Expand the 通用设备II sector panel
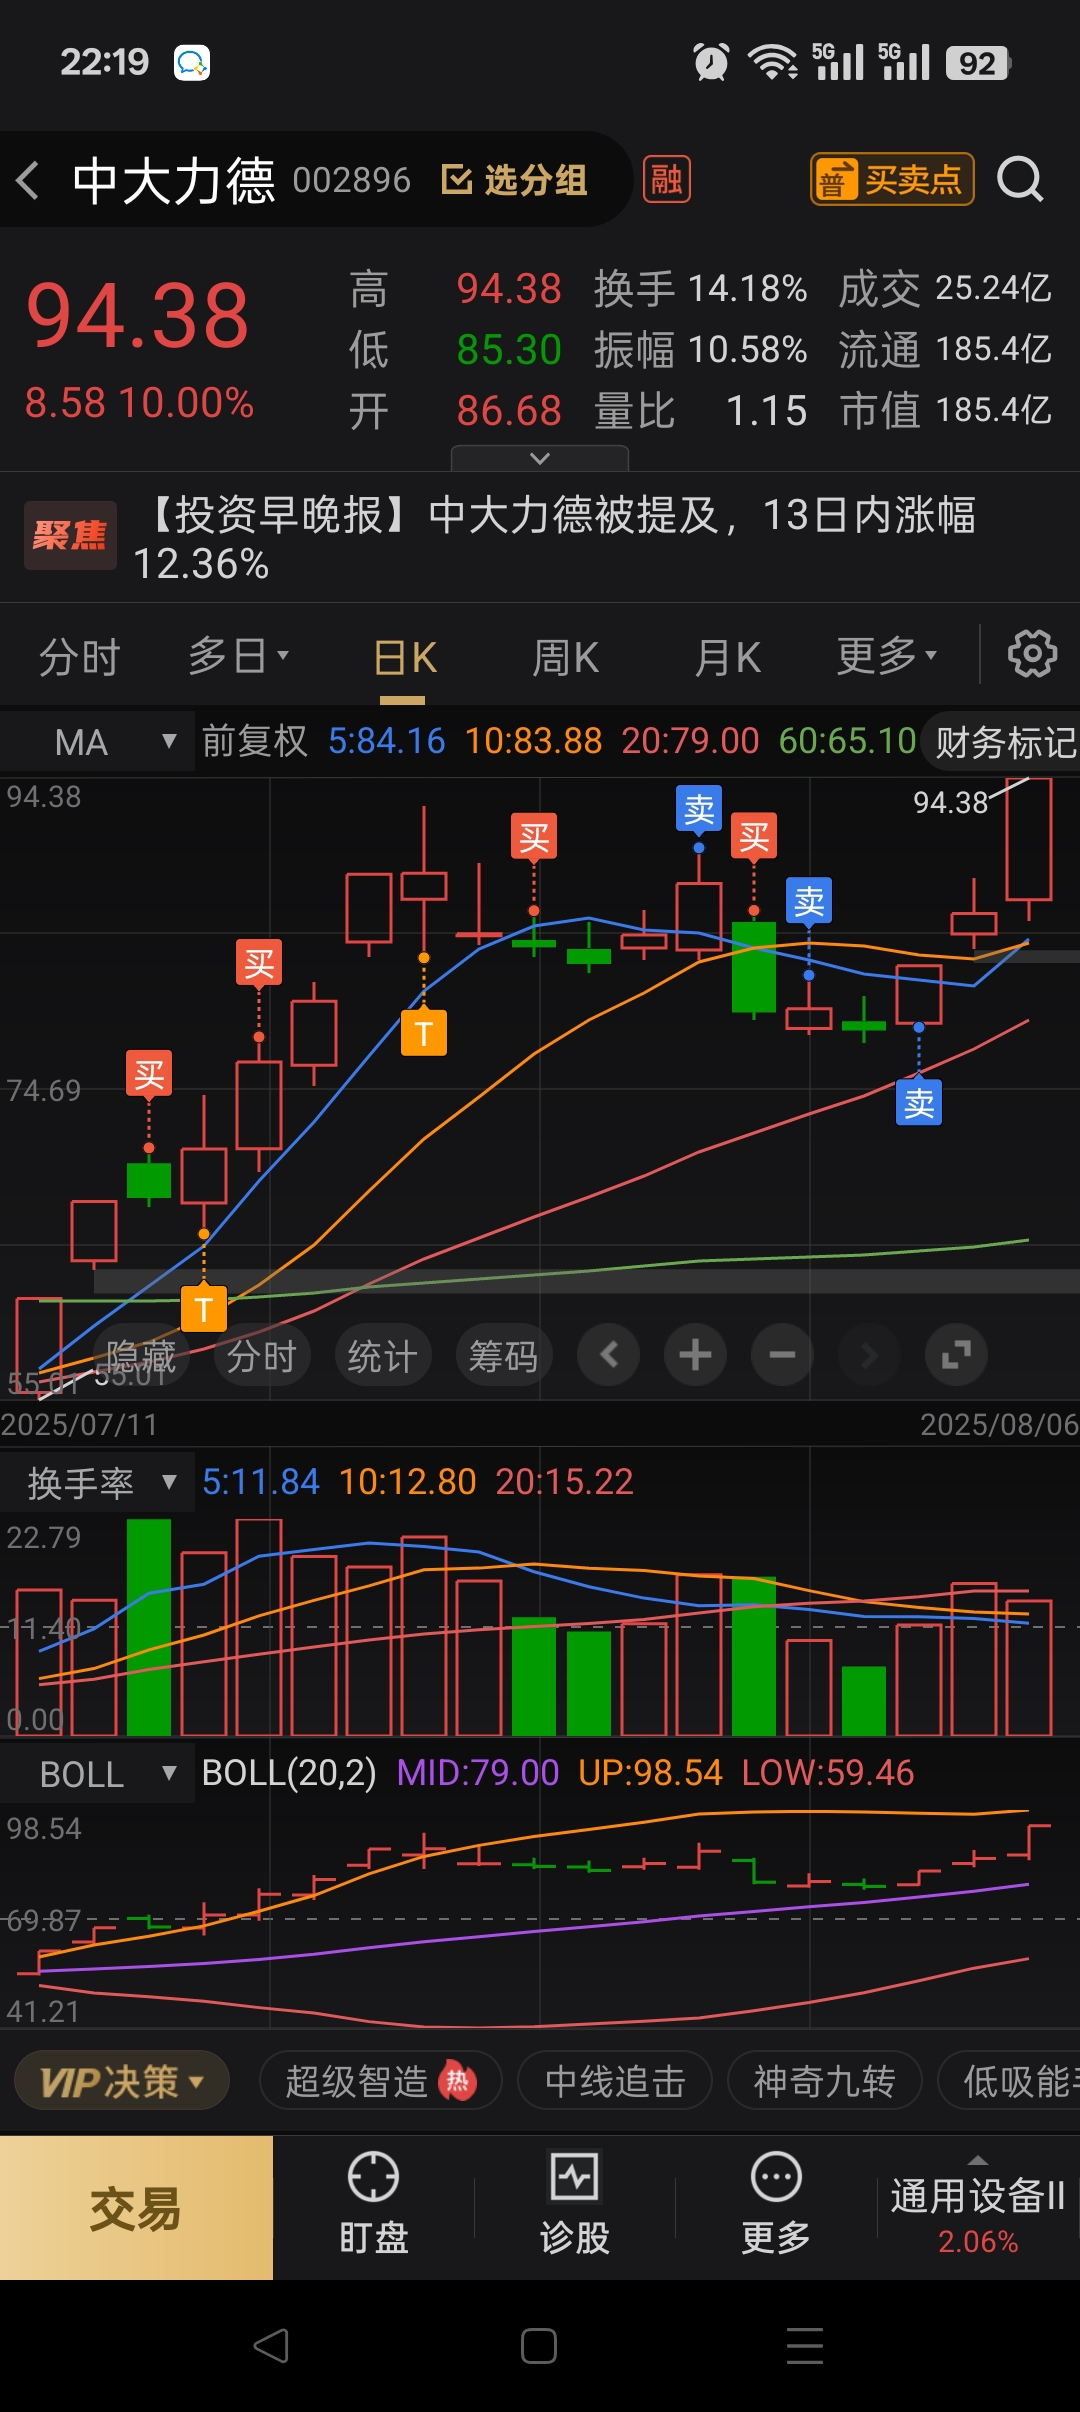 978,2208
